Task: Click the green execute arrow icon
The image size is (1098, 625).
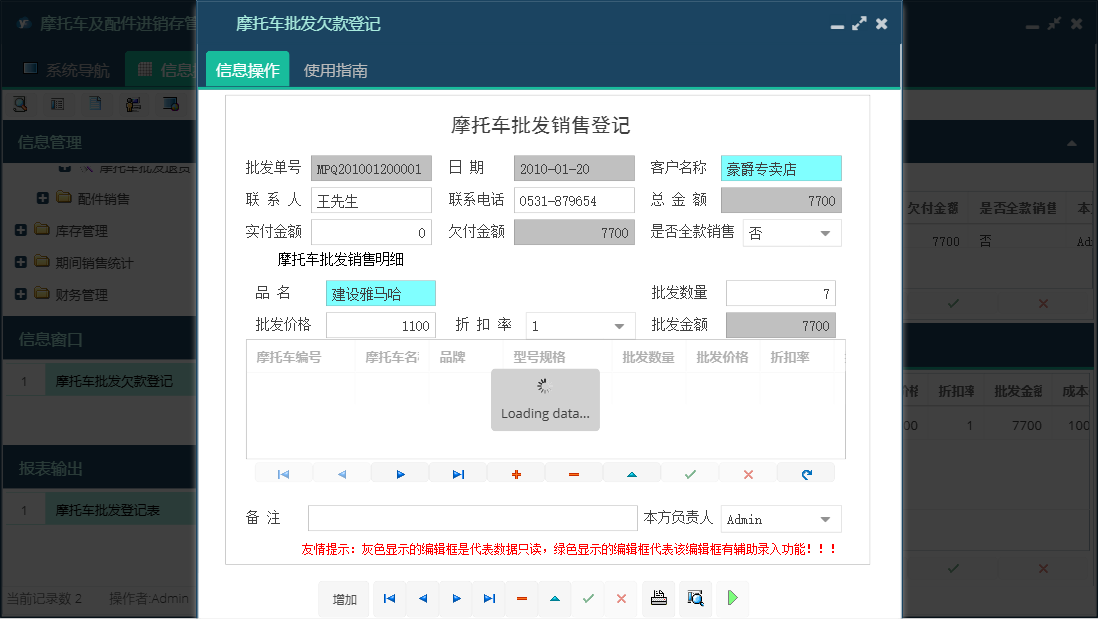Action: point(731,599)
